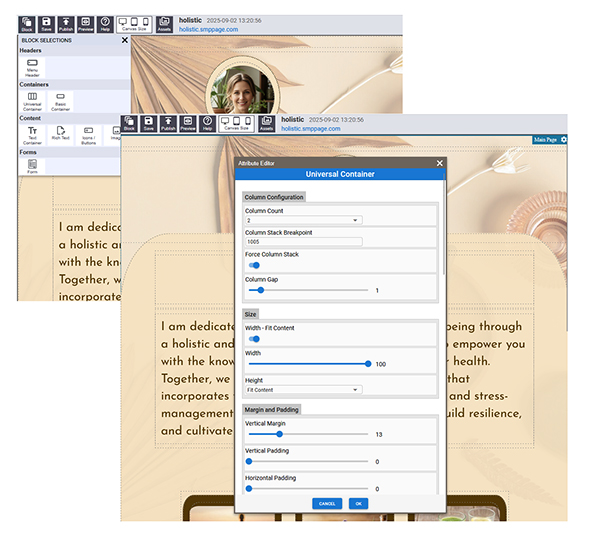Open Preview from front window toolbar
The image size is (600, 535).
point(187,124)
